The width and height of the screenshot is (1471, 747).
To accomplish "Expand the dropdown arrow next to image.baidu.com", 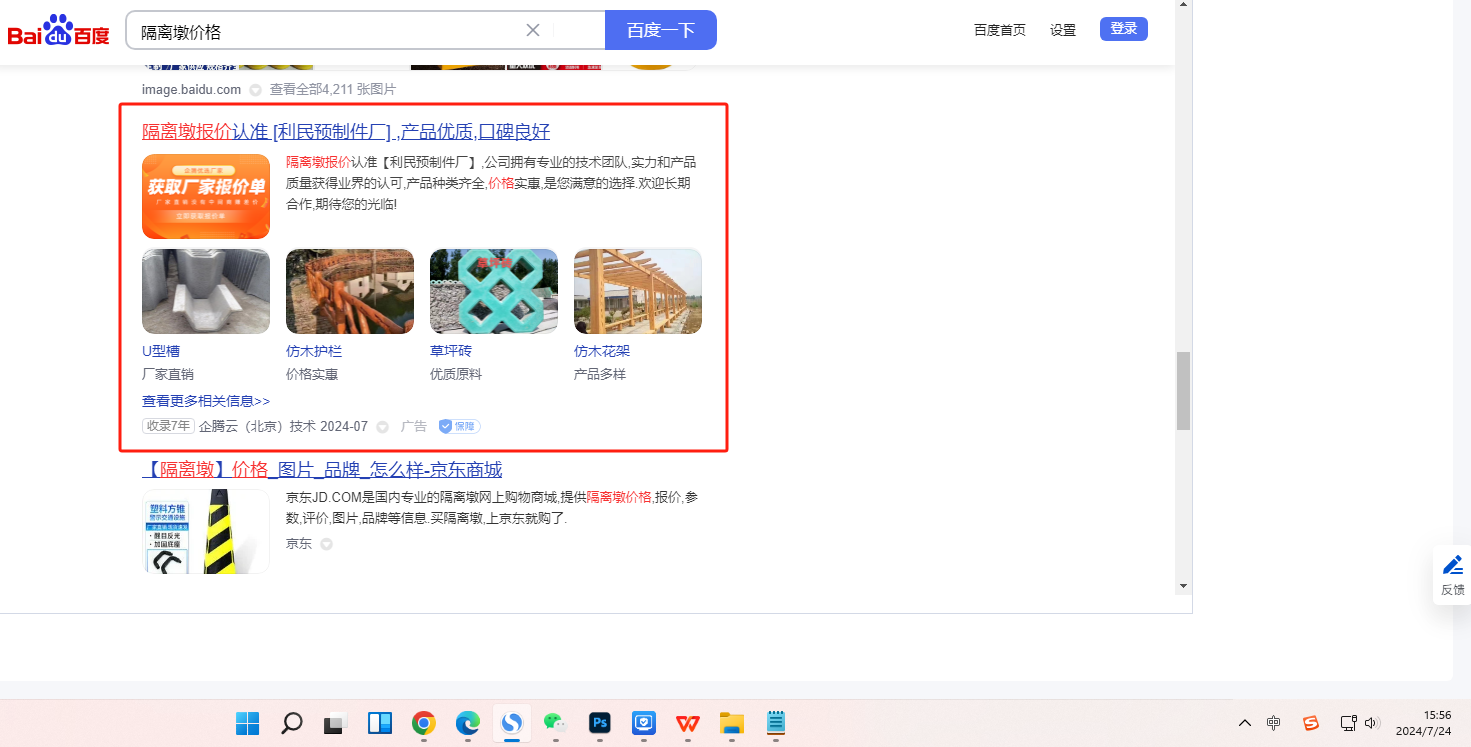I will 255,90.
